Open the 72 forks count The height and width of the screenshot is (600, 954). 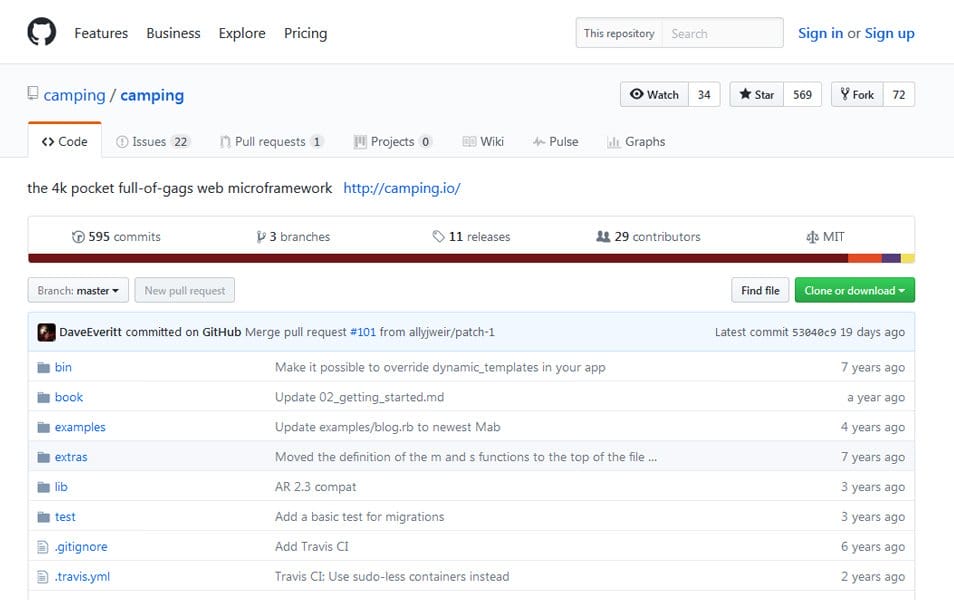pos(899,94)
